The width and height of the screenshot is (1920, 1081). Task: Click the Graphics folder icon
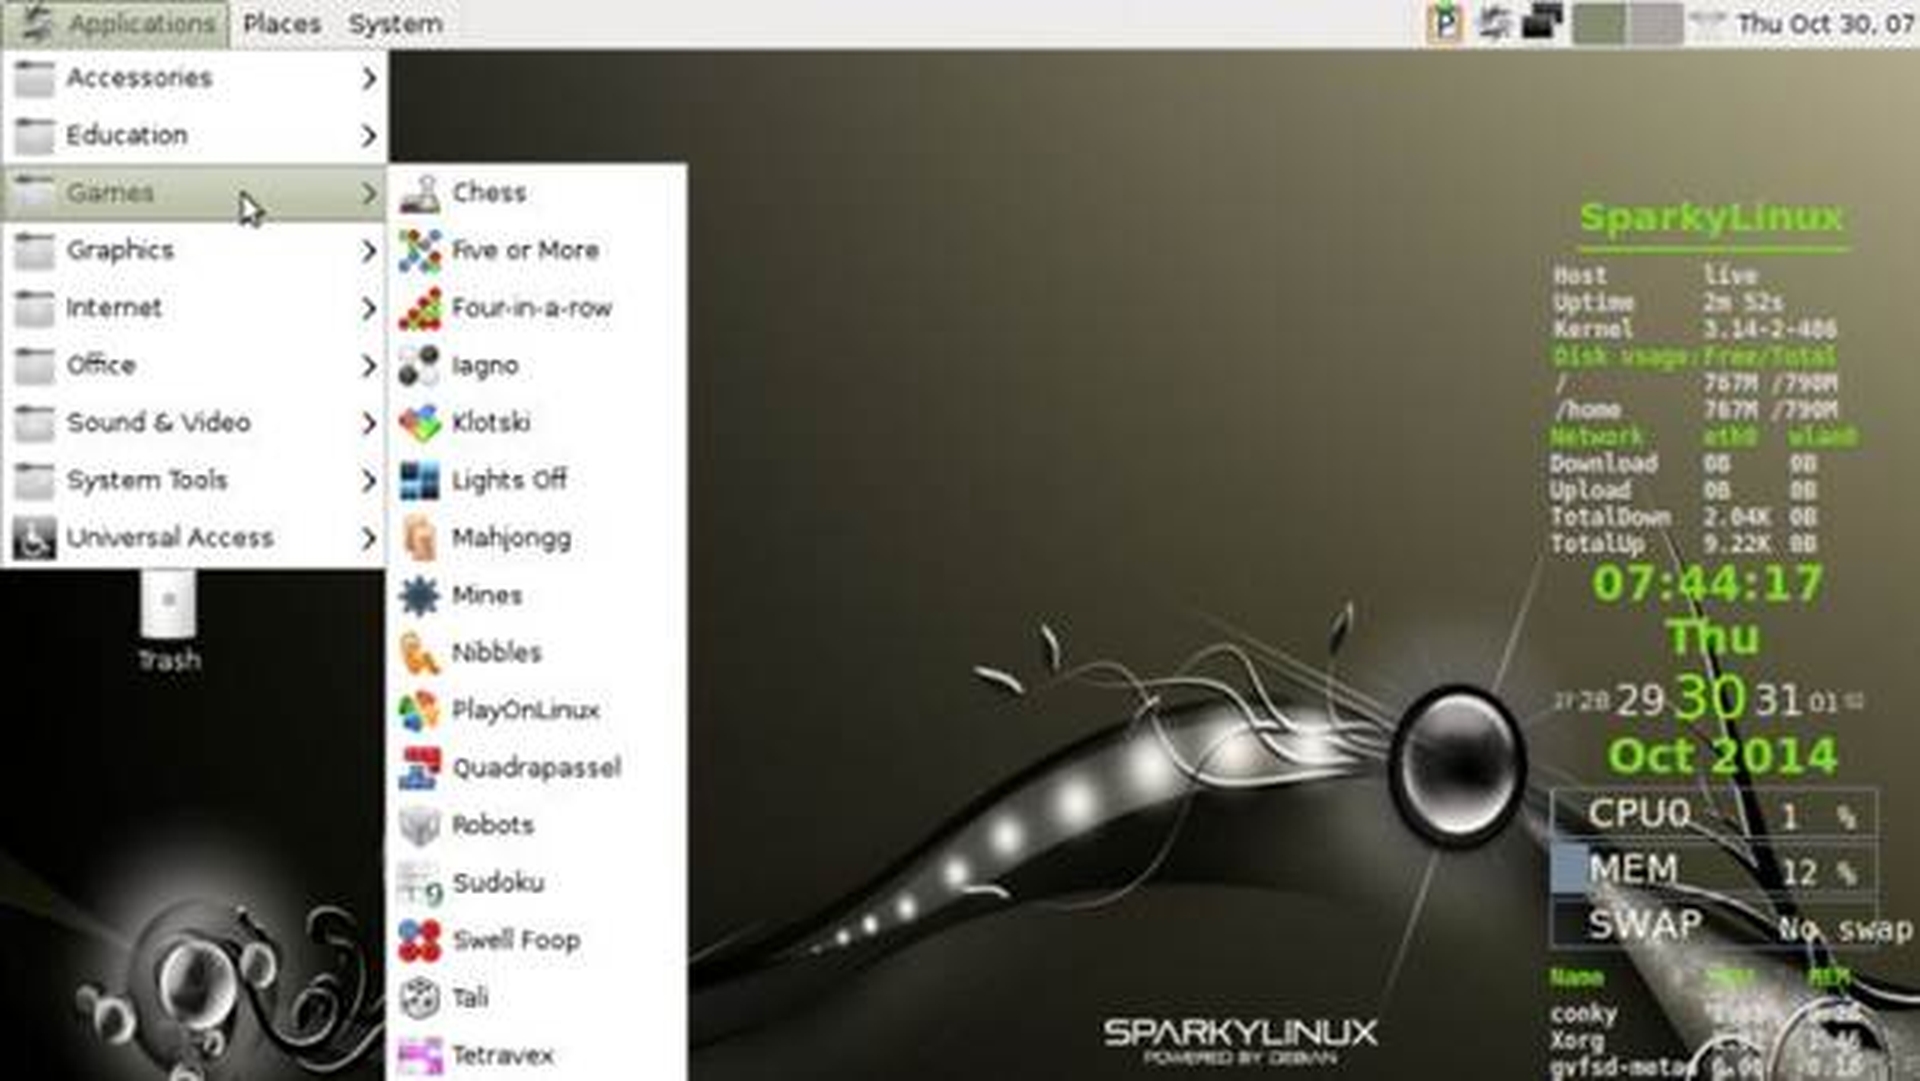[x=34, y=250]
